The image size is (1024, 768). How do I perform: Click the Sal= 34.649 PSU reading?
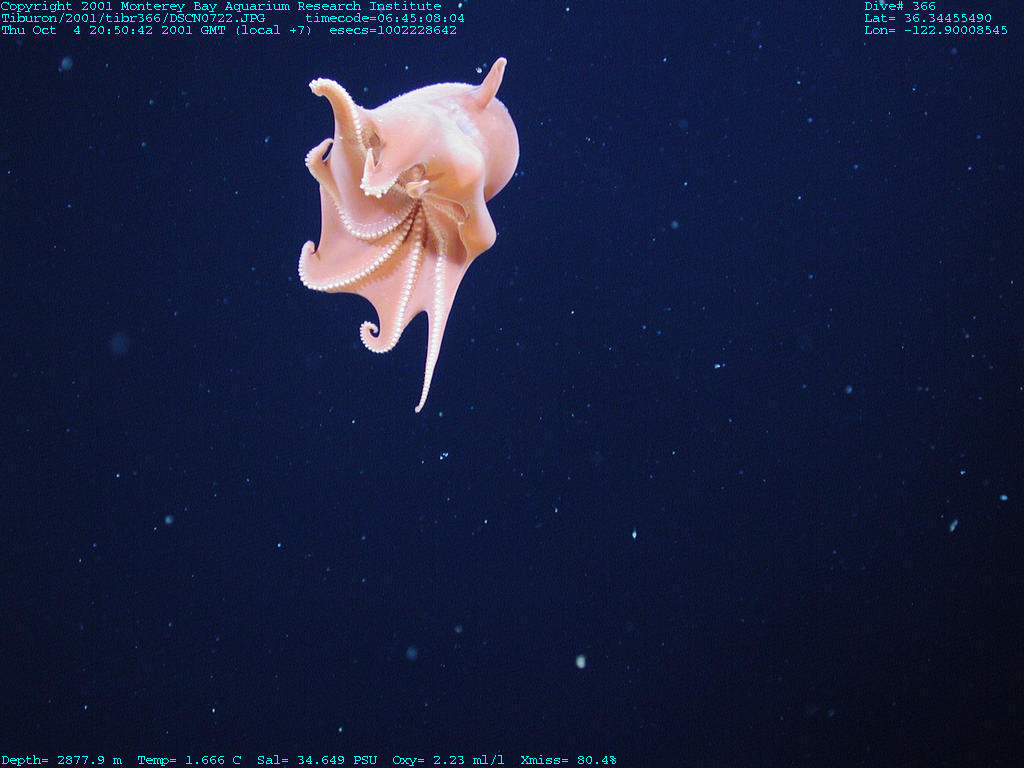(317, 760)
